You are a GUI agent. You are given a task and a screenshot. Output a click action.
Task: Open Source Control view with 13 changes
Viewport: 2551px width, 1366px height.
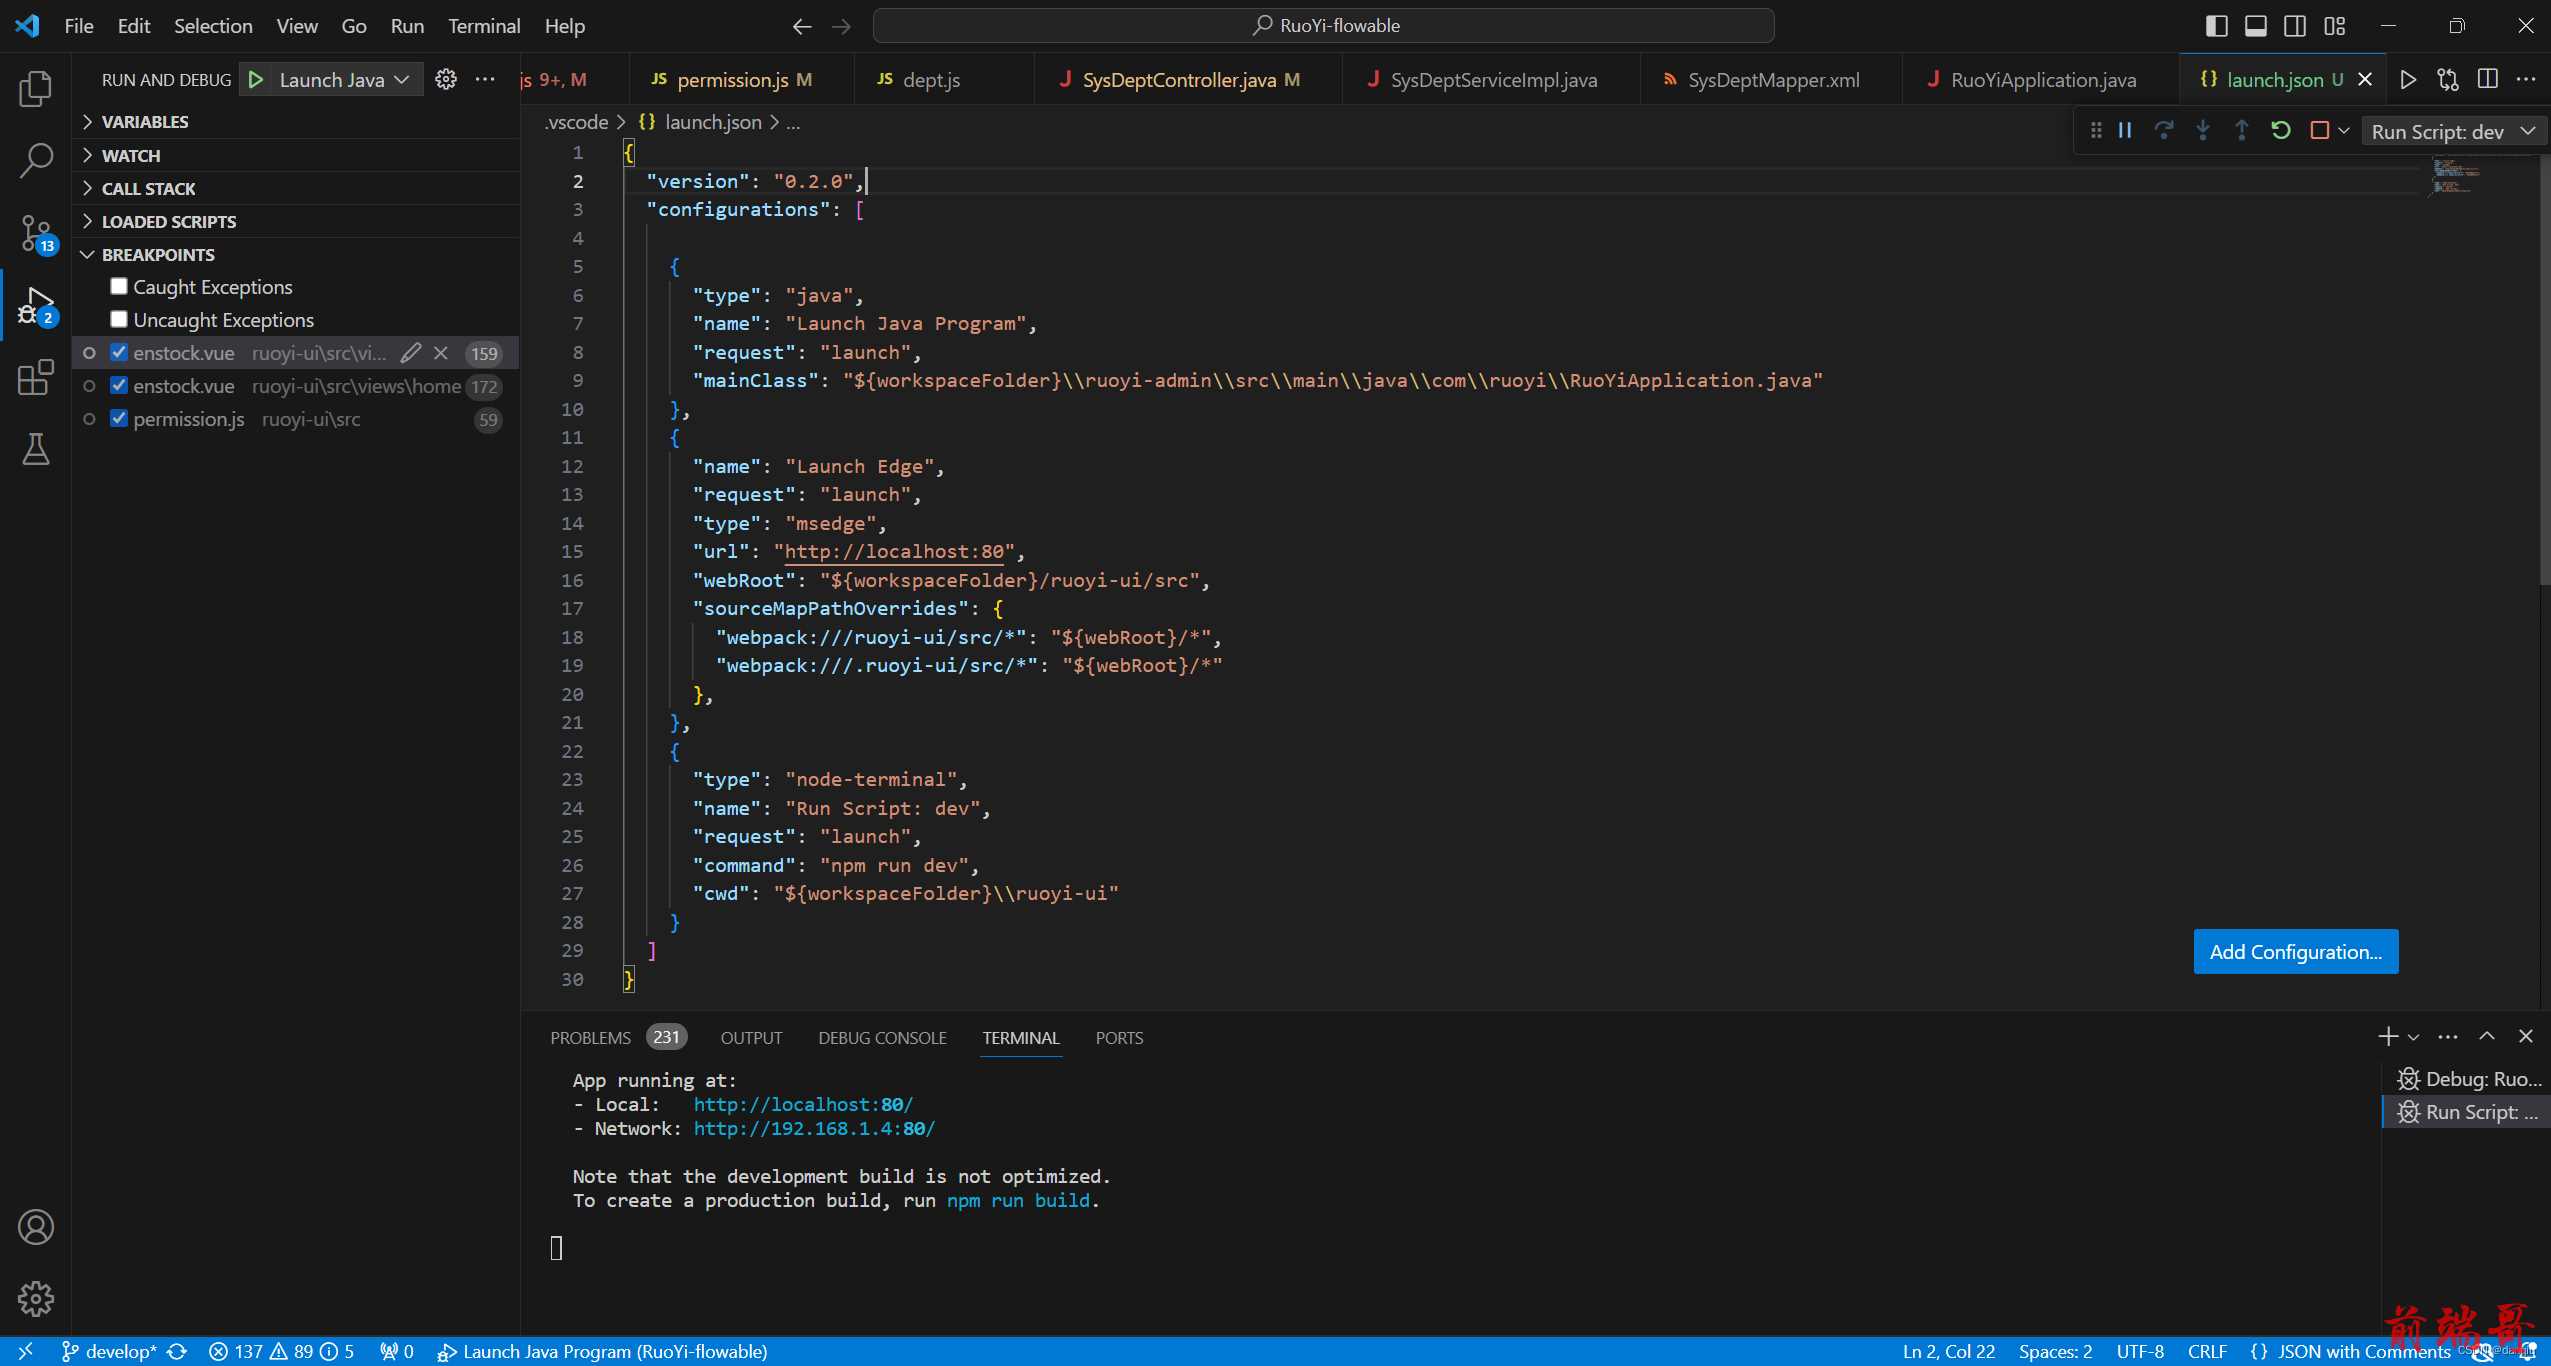pyautogui.click(x=36, y=233)
